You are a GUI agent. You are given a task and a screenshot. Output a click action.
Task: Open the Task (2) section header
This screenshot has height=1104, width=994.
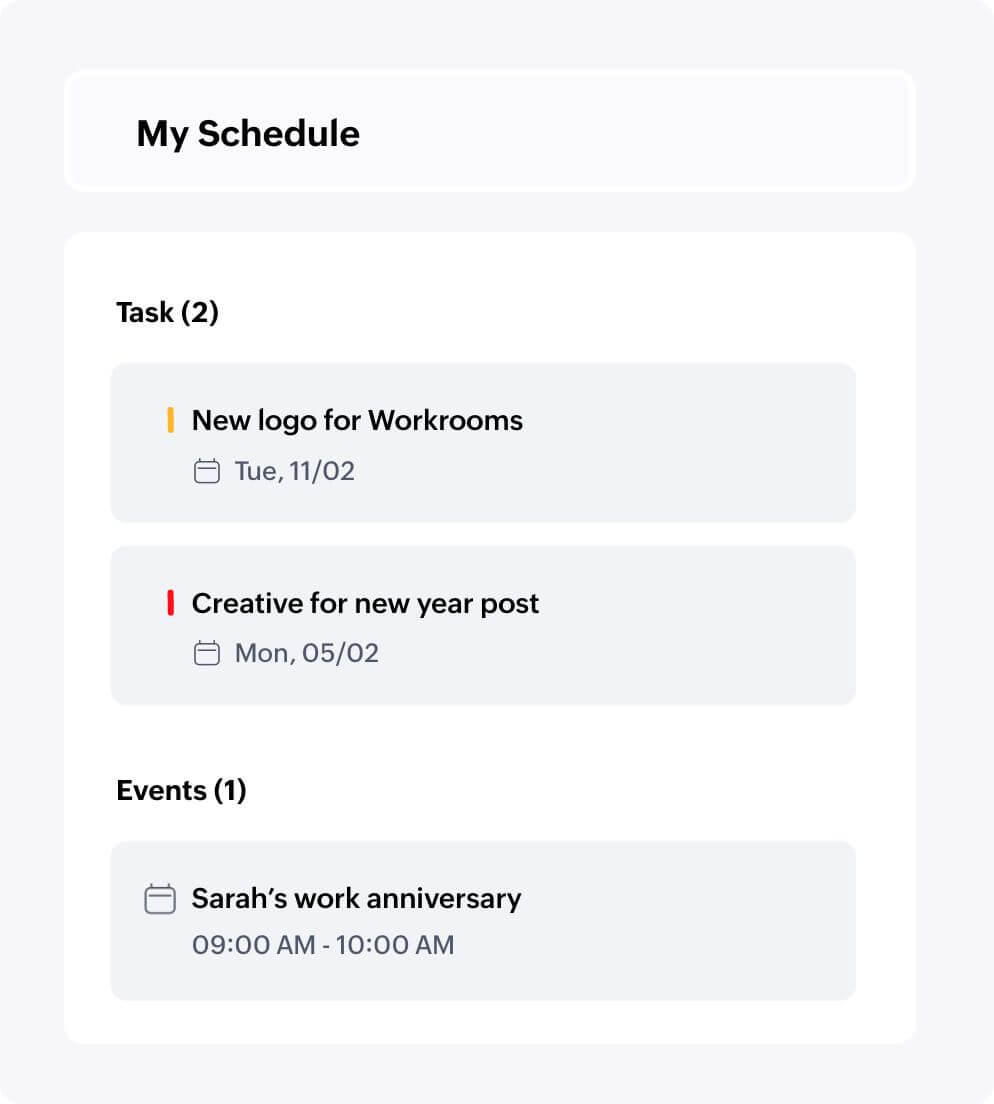(167, 313)
